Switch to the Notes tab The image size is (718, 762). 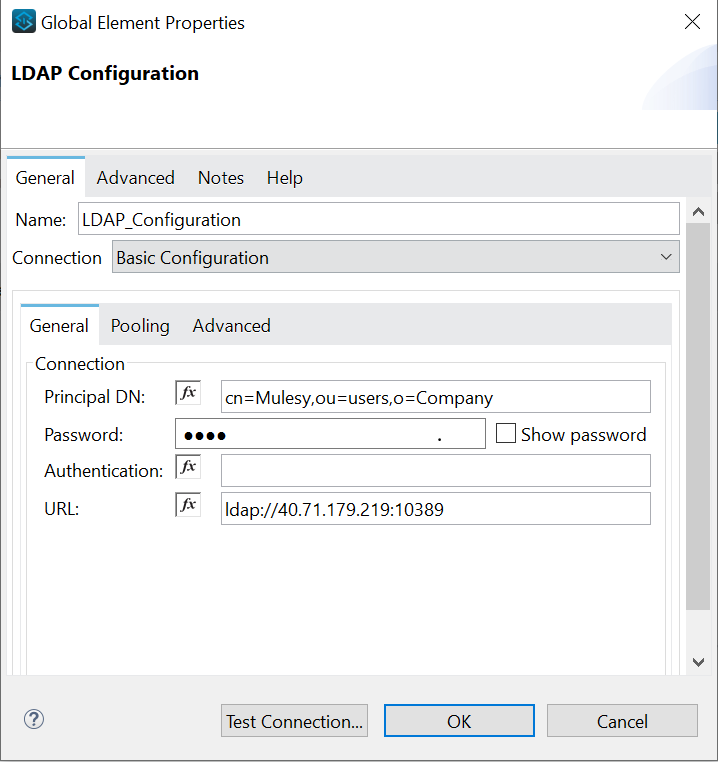pos(220,178)
